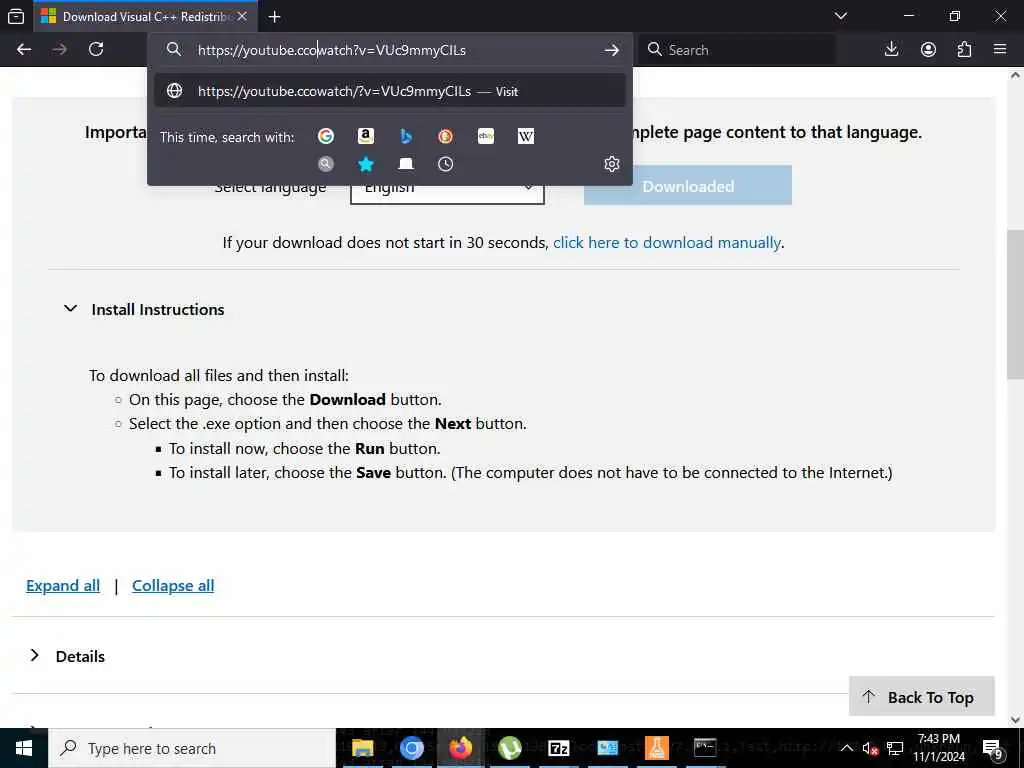Open the Downloads panel icon

891,50
